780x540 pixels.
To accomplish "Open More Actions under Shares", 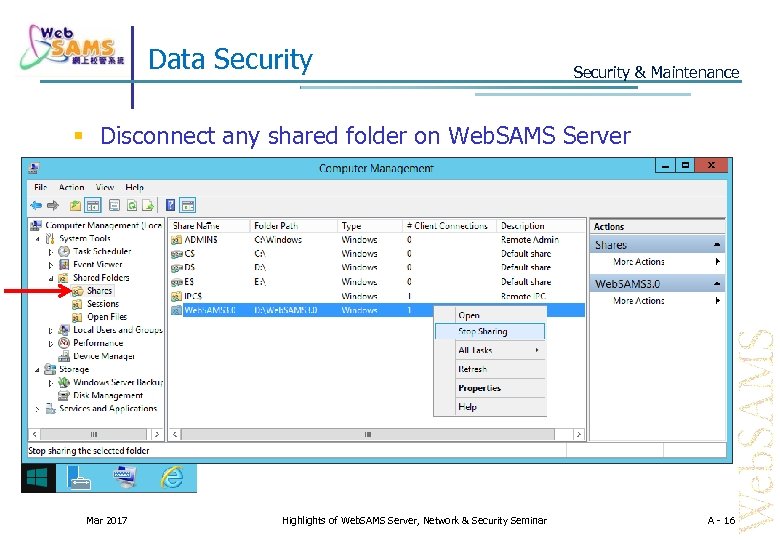I will [657, 262].
